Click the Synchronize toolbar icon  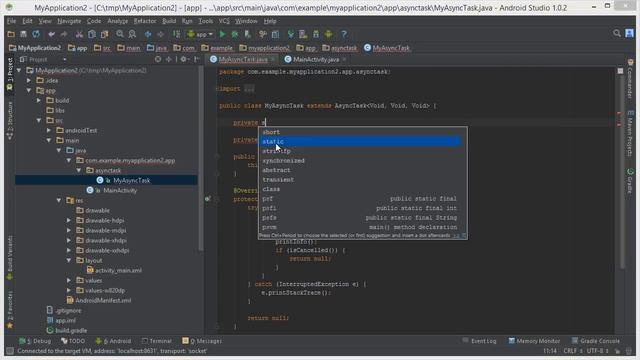(36, 34)
